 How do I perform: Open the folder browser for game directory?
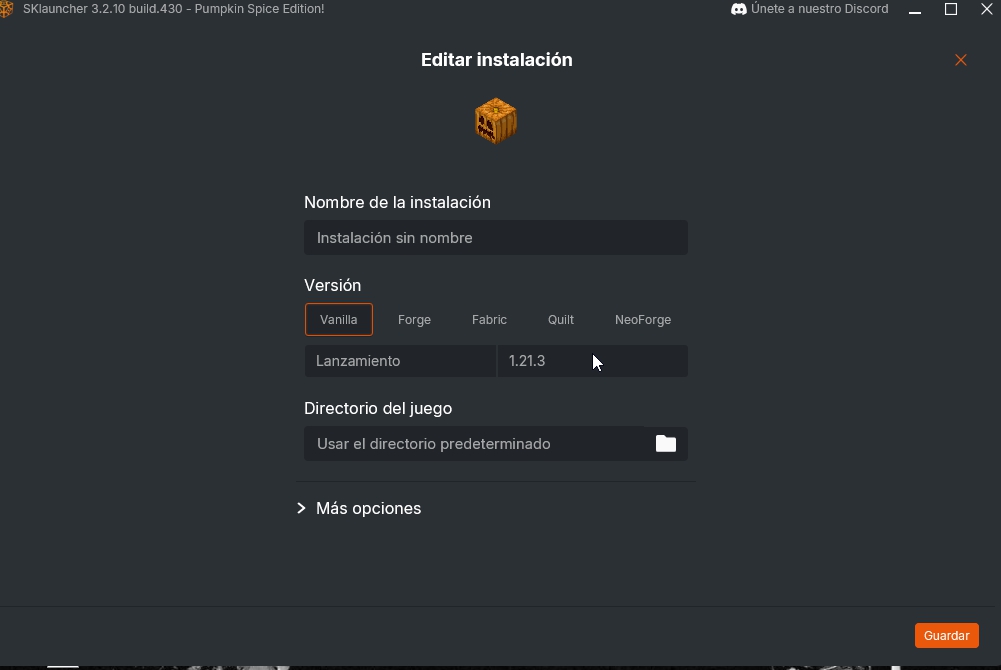[665, 443]
